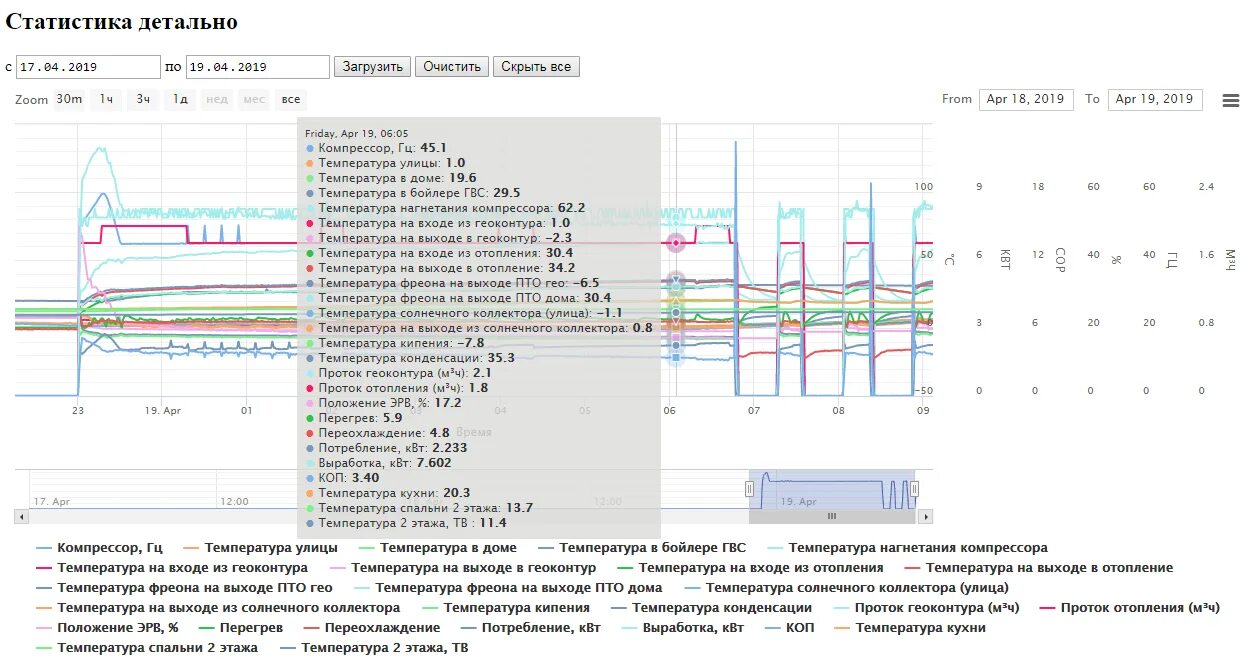
Task: Select the все zoom range
Action: [x=290, y=99]
